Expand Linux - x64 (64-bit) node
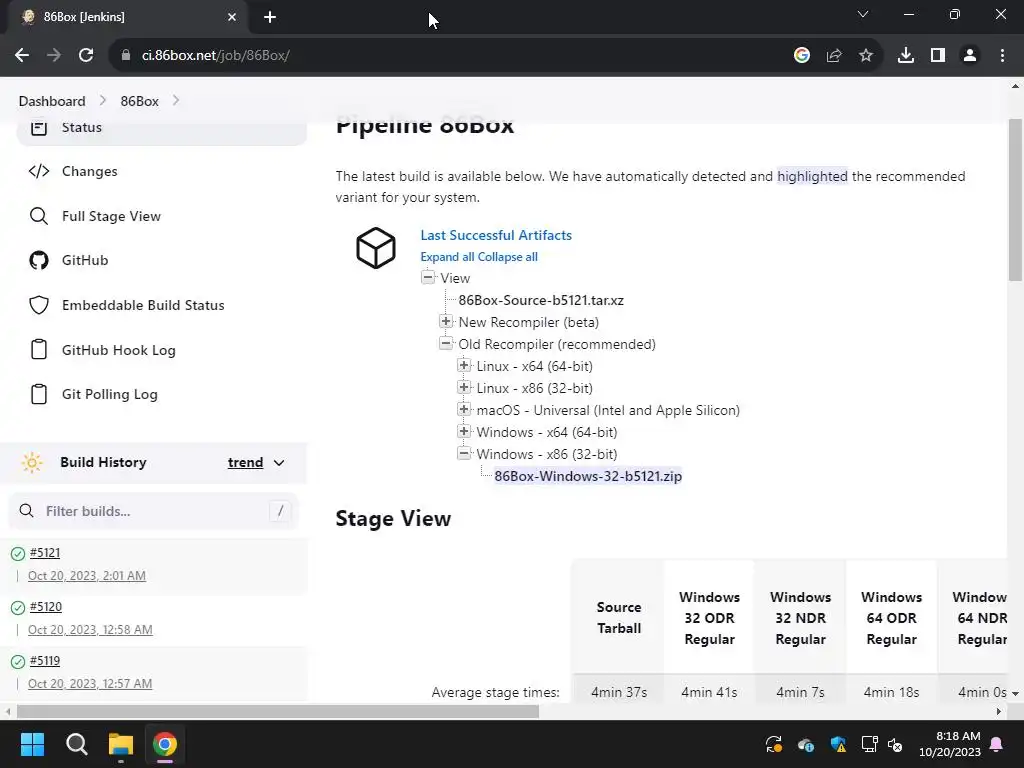1024x768 pixels. [464, 365]
